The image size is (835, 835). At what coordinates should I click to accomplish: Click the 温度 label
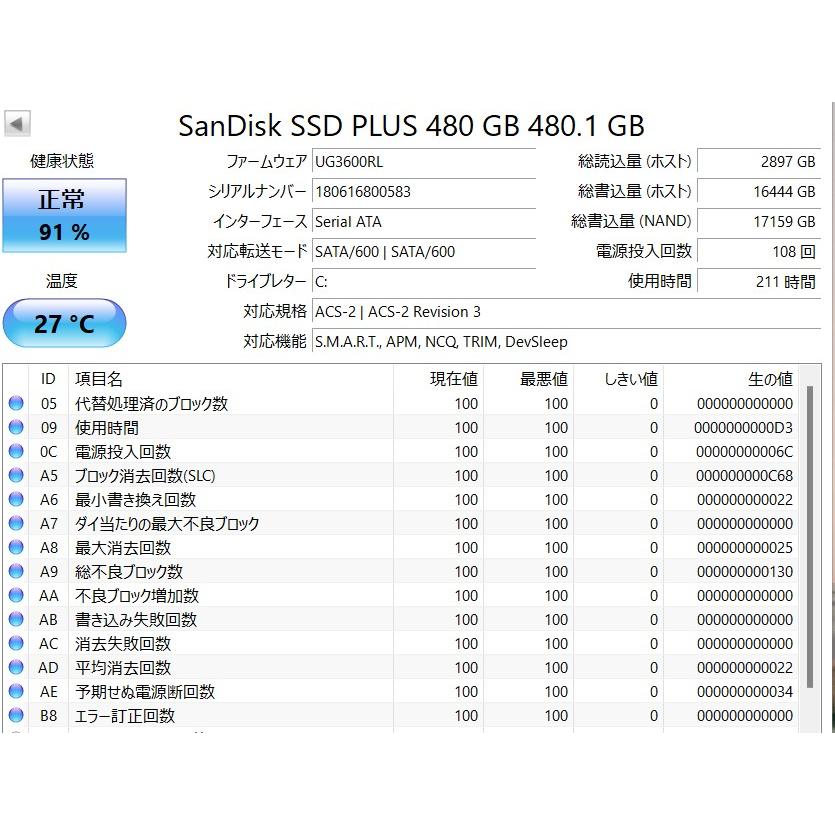[x=62, y=281]
